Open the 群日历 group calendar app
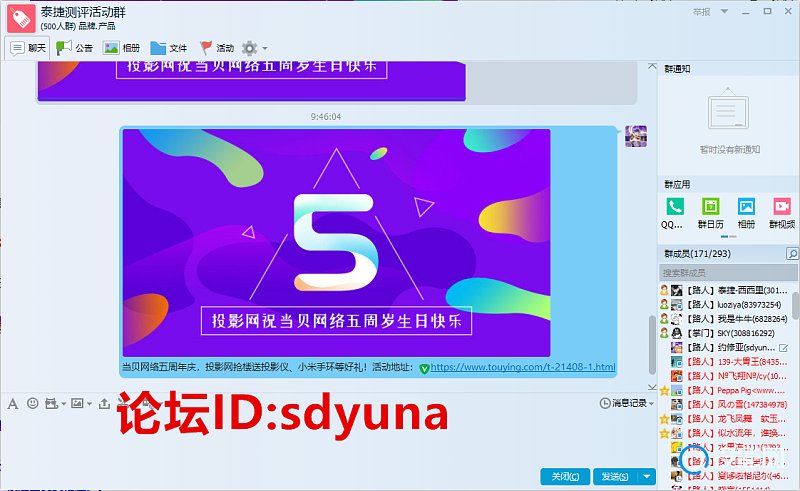This screenshot has height=491, width=800. click(x=710, y=213)
